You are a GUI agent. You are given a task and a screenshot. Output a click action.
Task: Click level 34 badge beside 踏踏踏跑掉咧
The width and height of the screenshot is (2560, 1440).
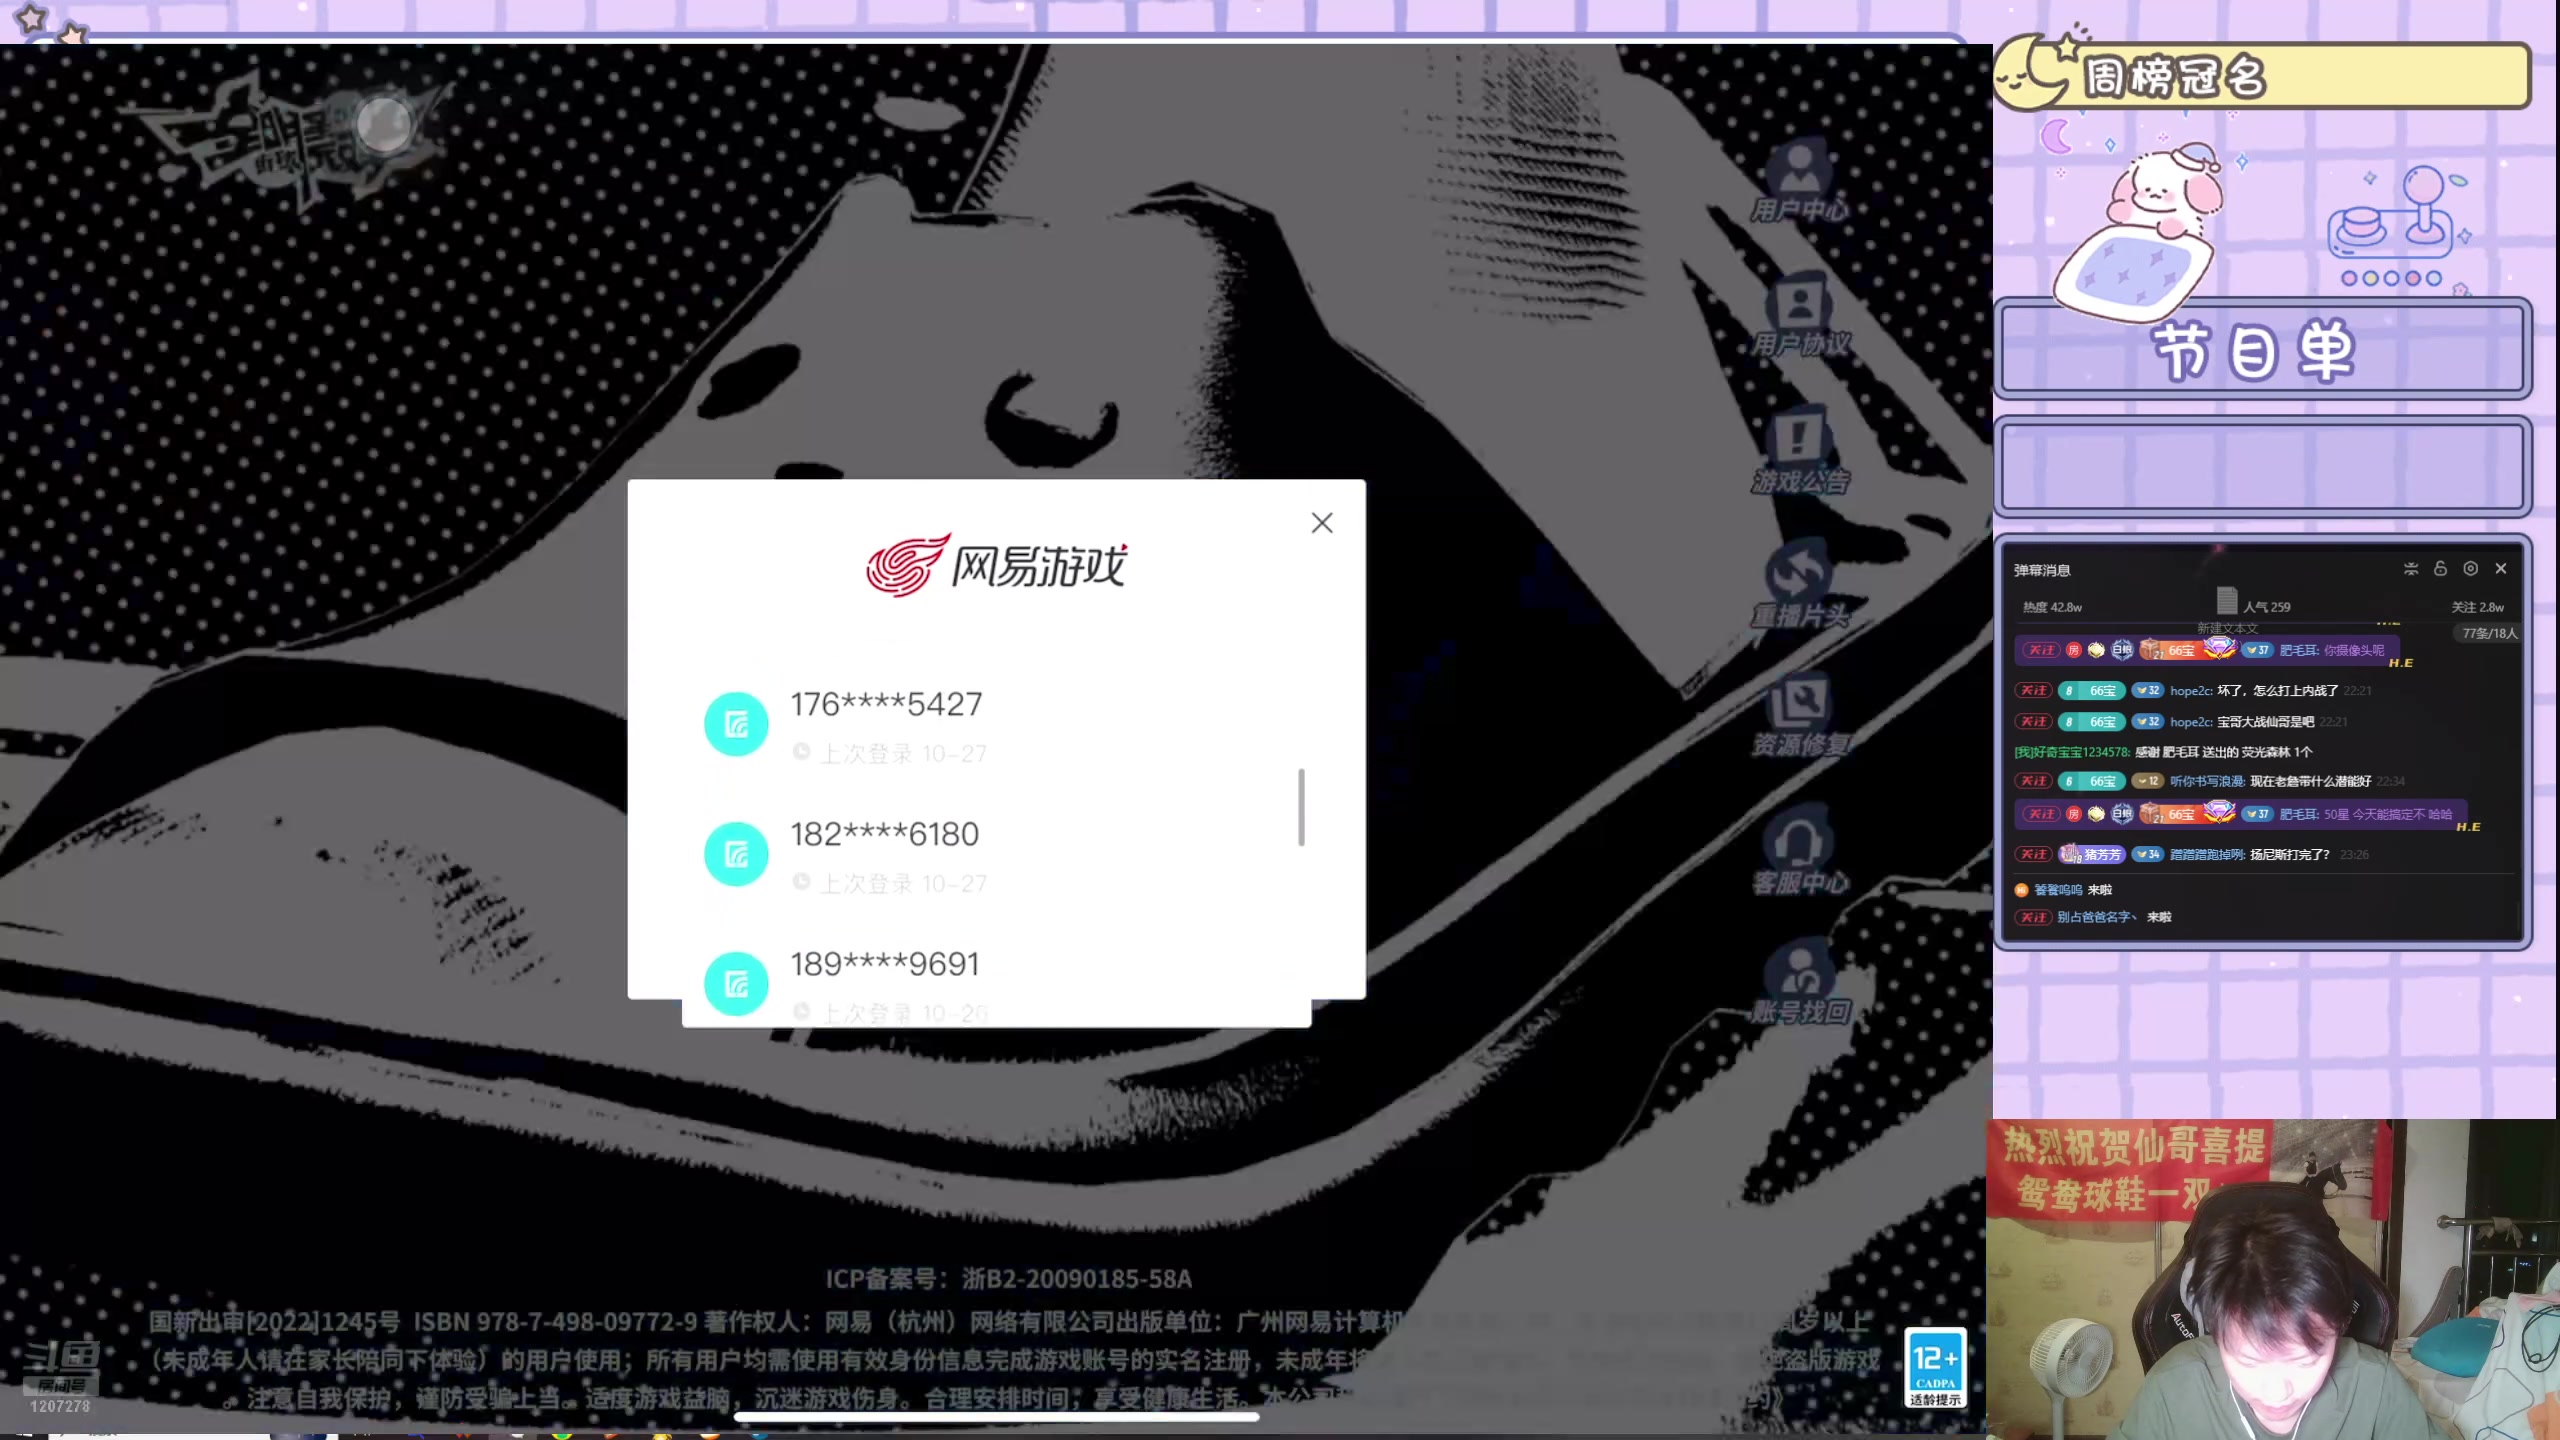click(x=2147, y=855)
